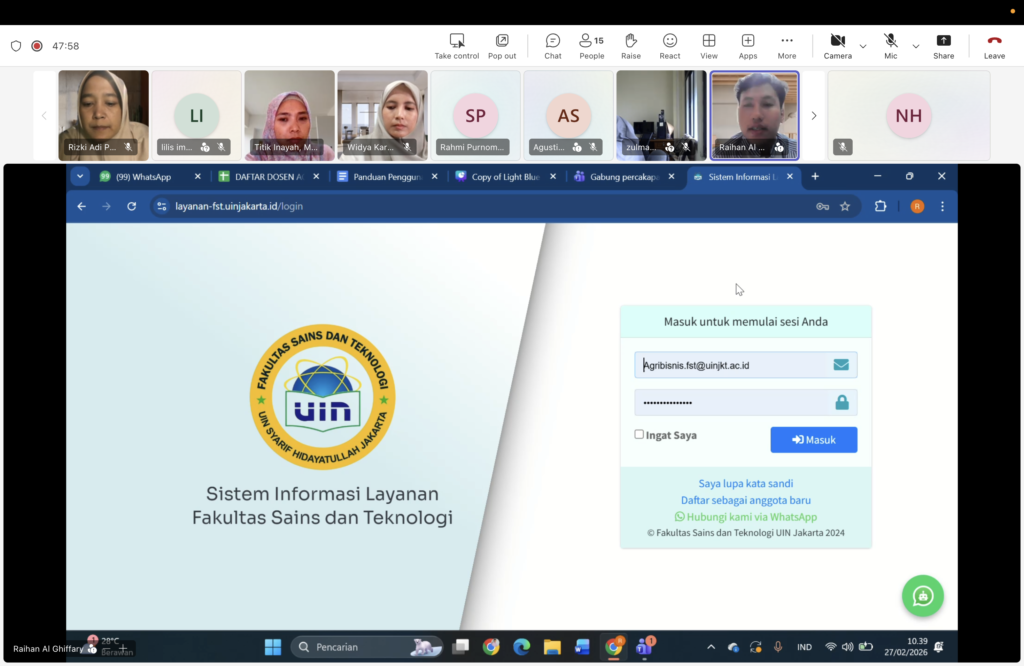Tick the Ingat Saya checkbox
Screen dimensions: 1024x666
tap(639, 435)
